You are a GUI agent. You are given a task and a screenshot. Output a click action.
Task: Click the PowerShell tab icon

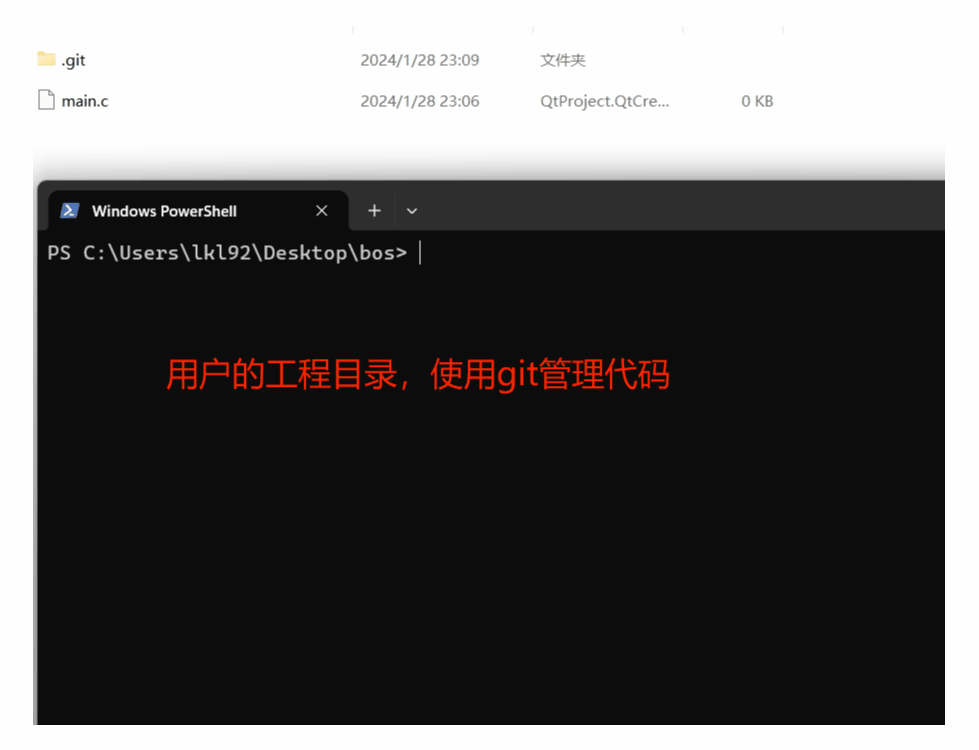[x=69, y=211]
